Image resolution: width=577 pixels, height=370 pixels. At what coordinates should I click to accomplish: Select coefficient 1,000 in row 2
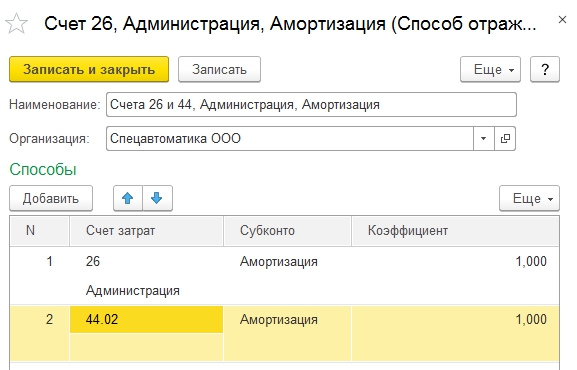coord(455,319)
